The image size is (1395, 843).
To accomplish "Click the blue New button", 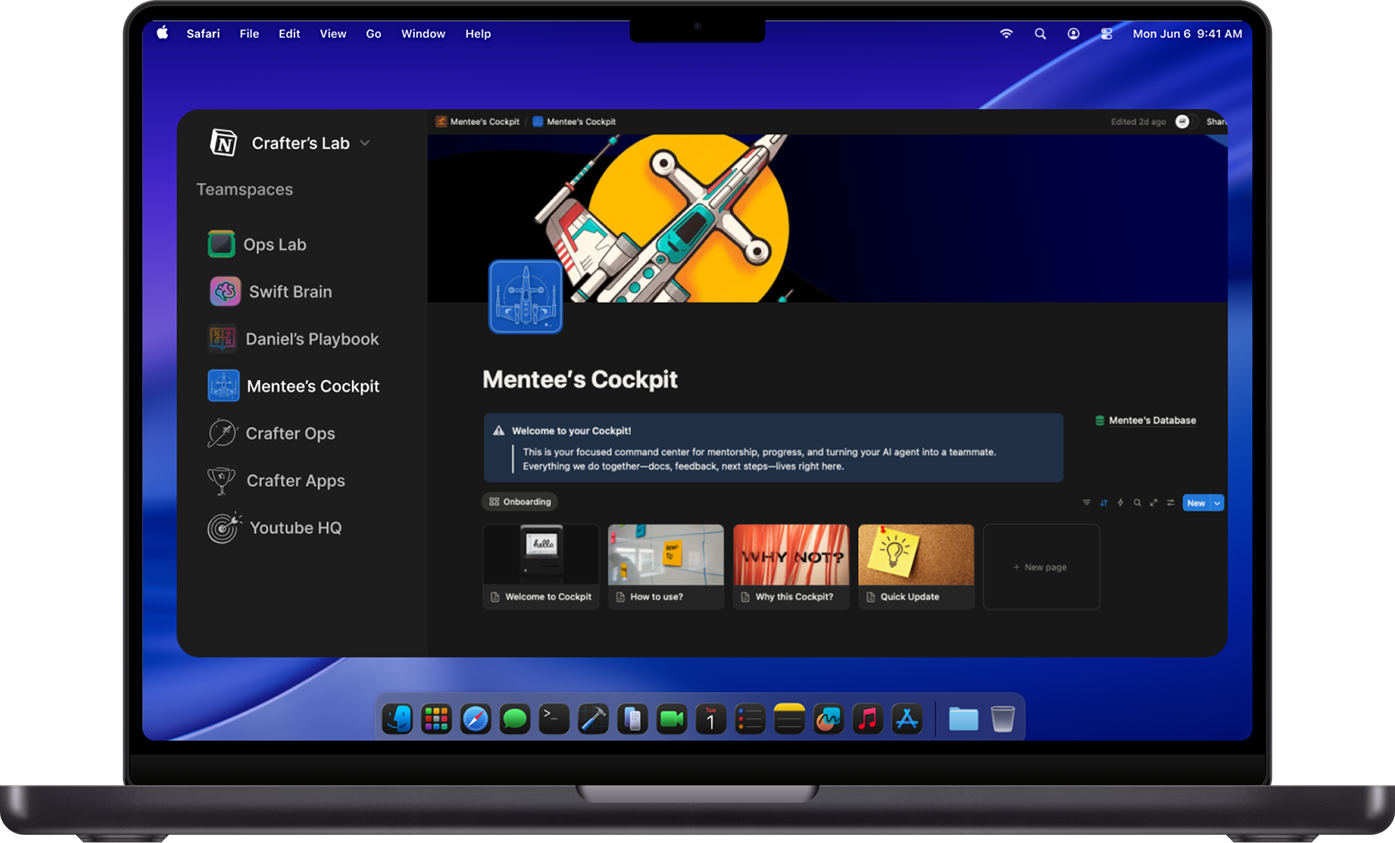I will [x=1196, y=503].
